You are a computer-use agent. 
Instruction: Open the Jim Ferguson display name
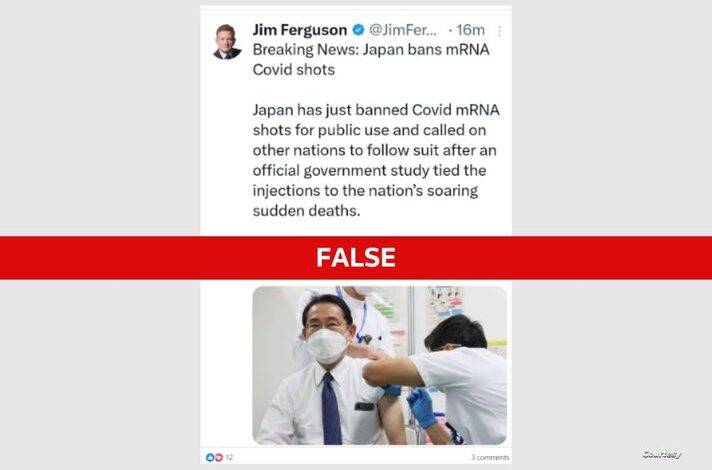click(300, 30)
